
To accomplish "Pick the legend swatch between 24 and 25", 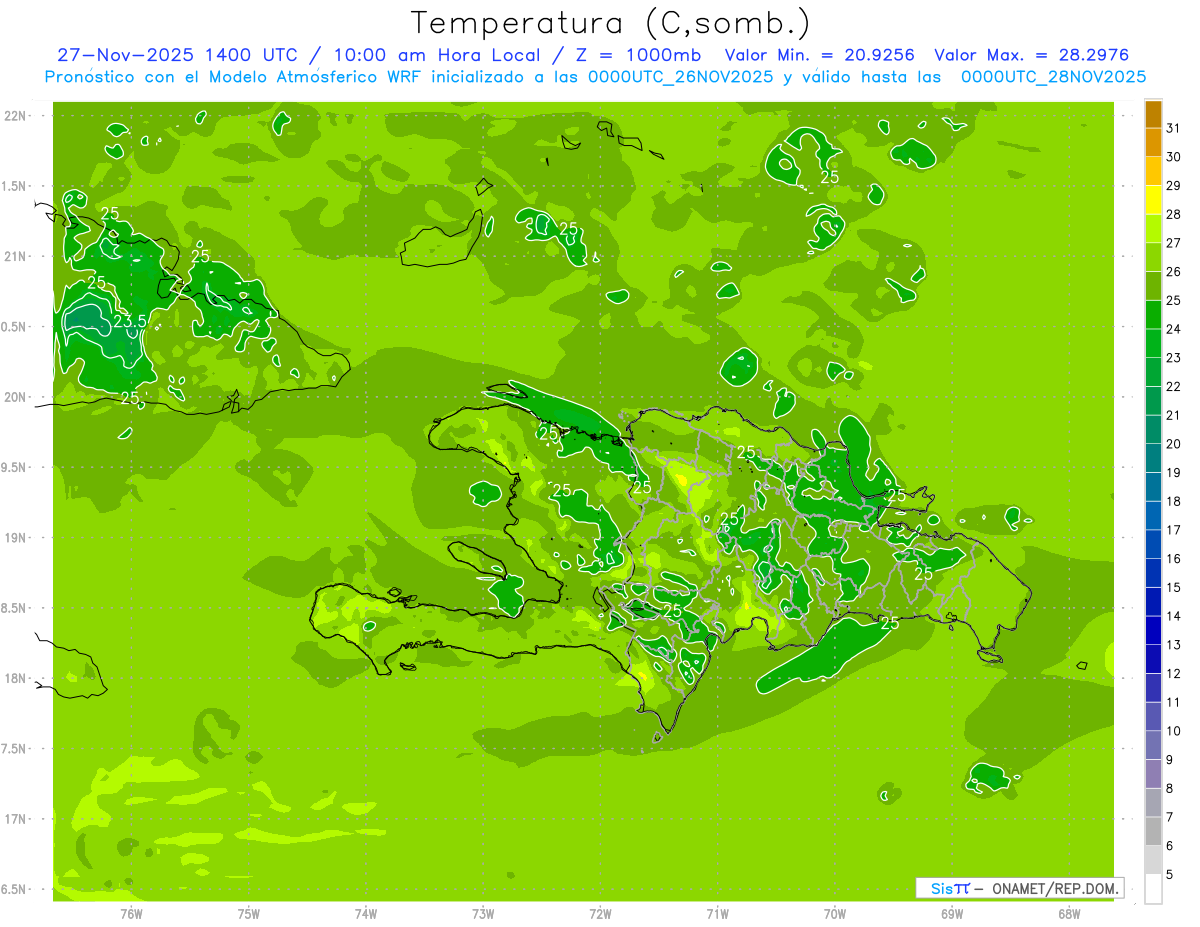I will 1153,315.
